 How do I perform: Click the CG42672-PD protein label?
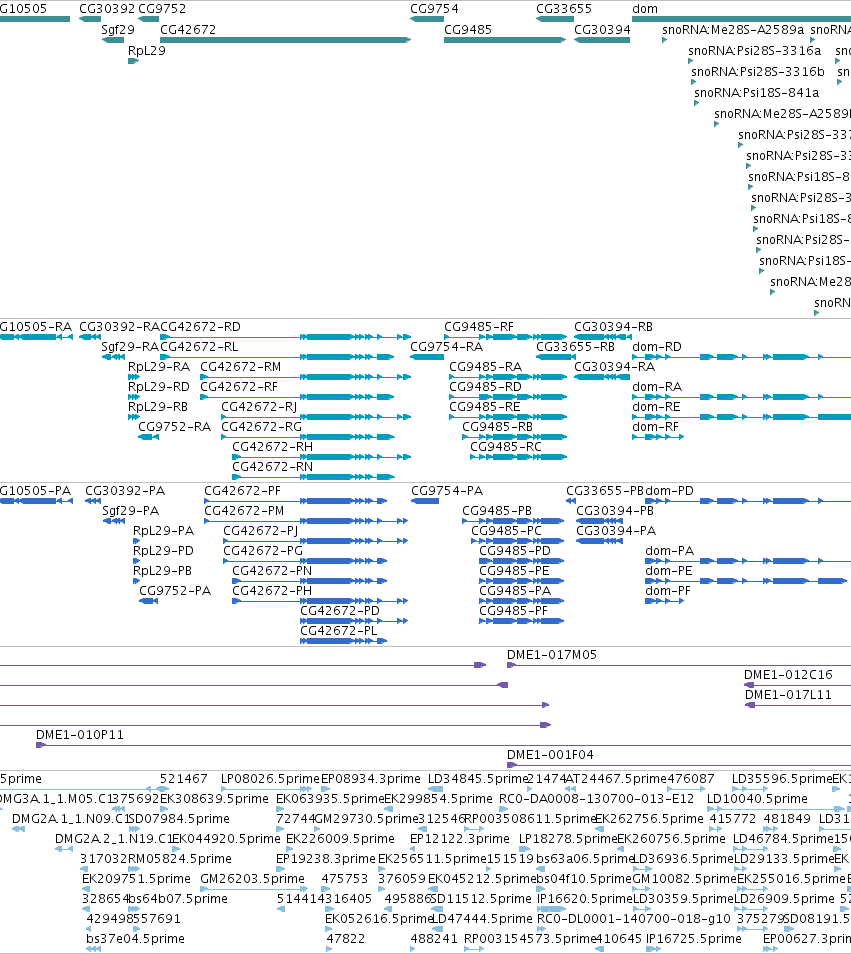(x=340, y=611)
